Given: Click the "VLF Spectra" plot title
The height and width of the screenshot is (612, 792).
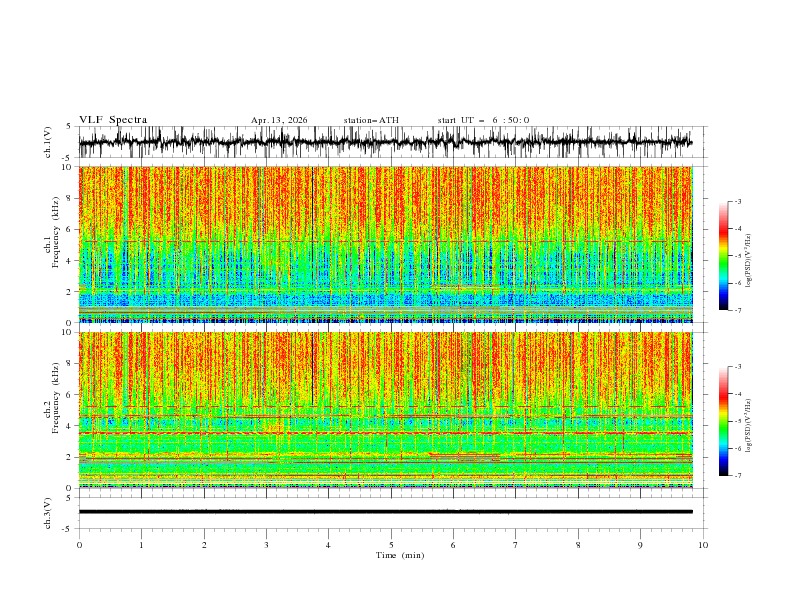Looking at the screenshot, I should click(x=113, y=120).
